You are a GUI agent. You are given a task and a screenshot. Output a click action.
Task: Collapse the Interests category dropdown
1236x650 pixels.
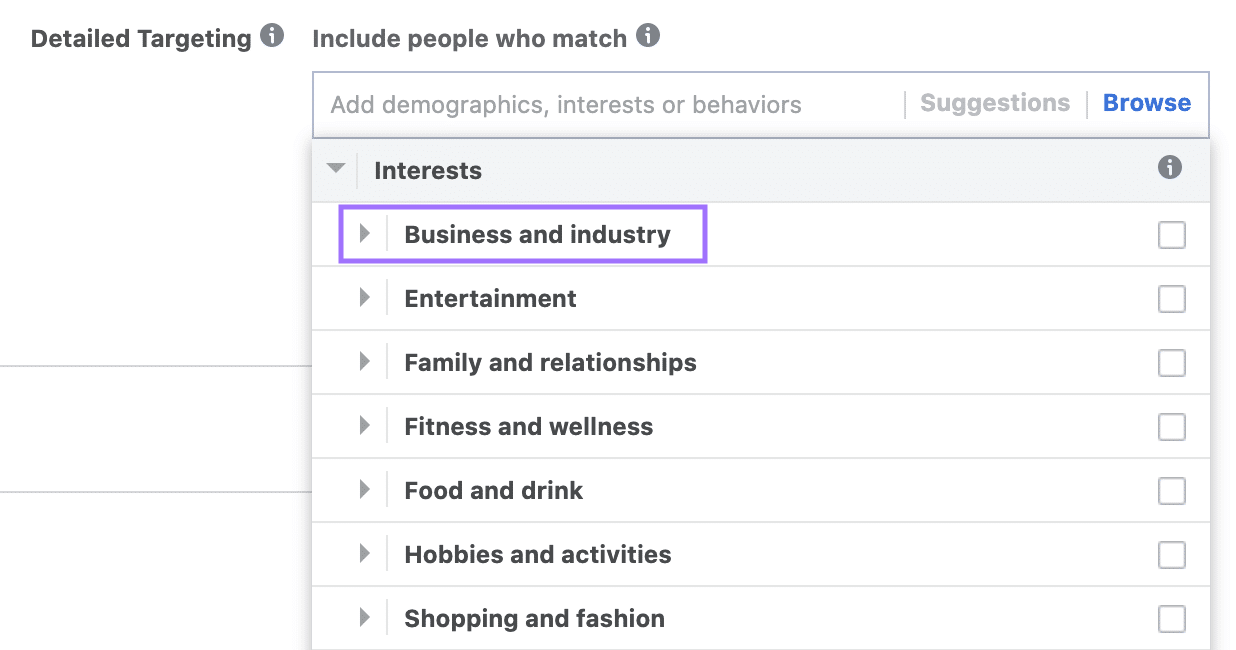point(335,169)
